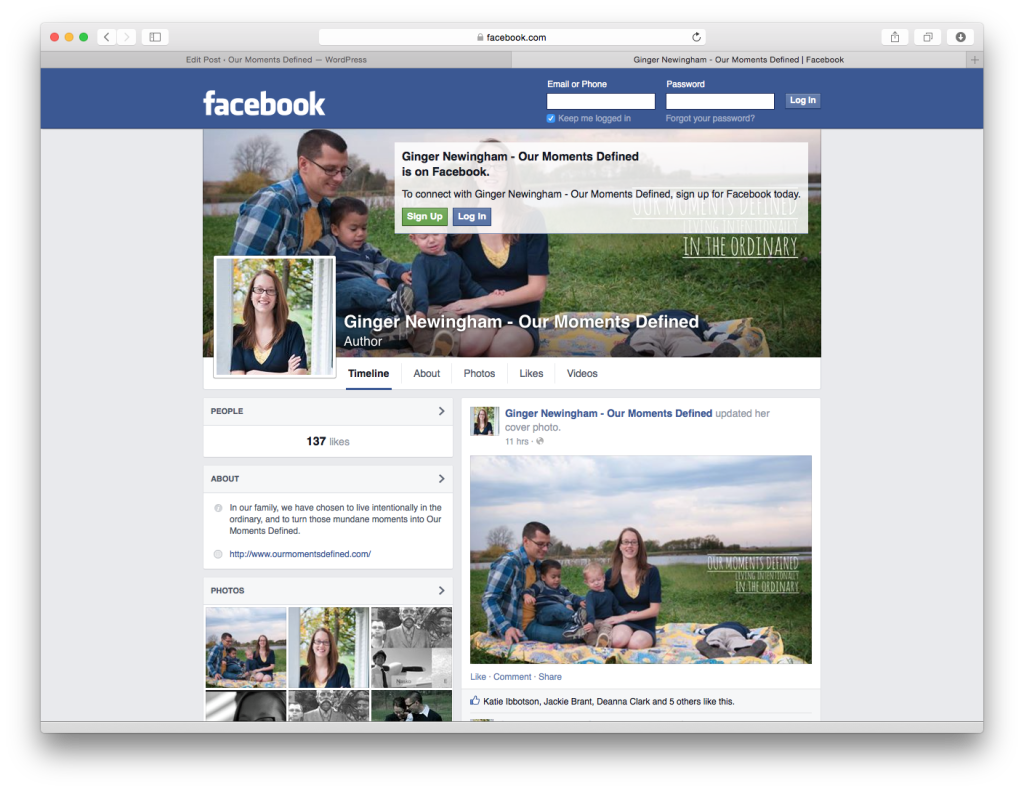1024x791 pixels.
Task: Click the green Sign Up button
Action: tap(424, 216)
